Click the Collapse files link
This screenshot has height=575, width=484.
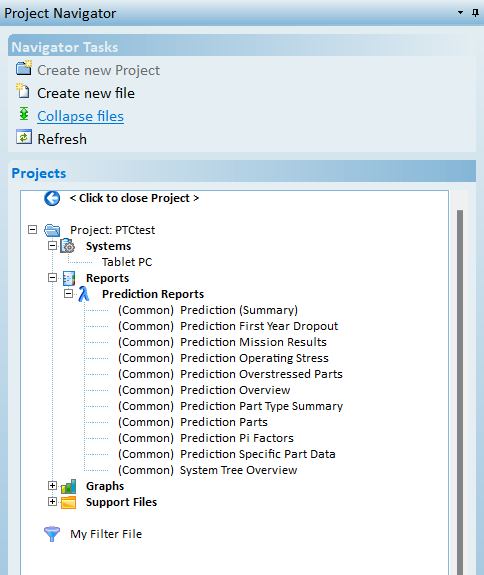(x=81, y=116)
